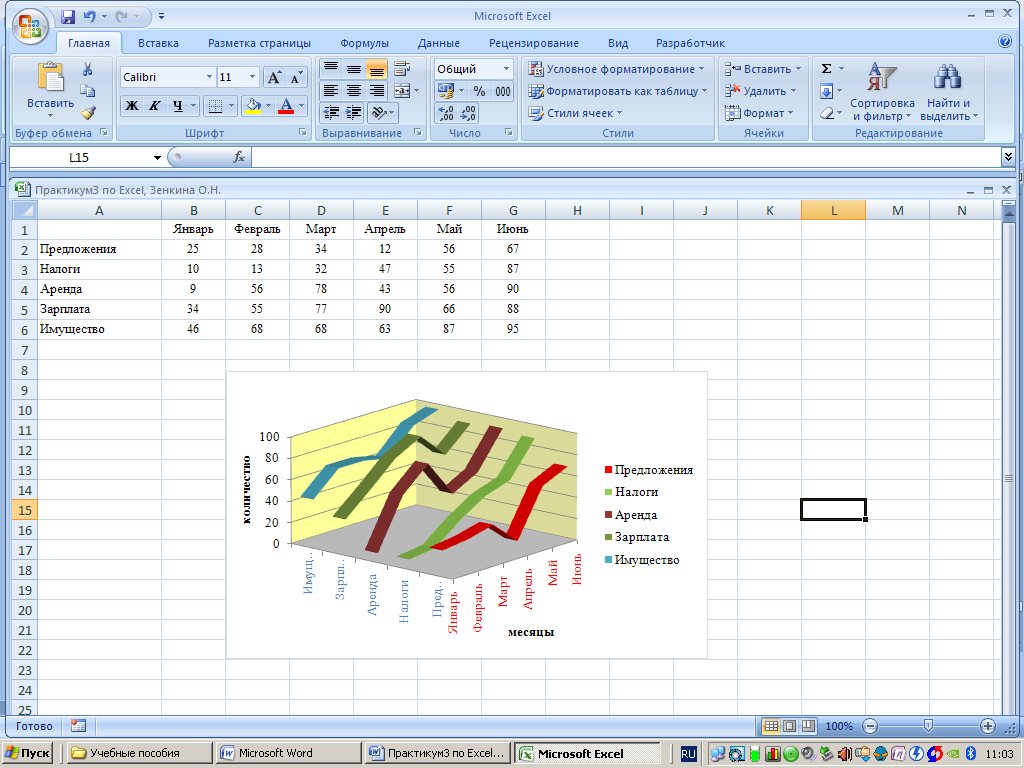1024x768 pixels.
Task: Toggle italic (К) formatting
Action: [154, 106]
